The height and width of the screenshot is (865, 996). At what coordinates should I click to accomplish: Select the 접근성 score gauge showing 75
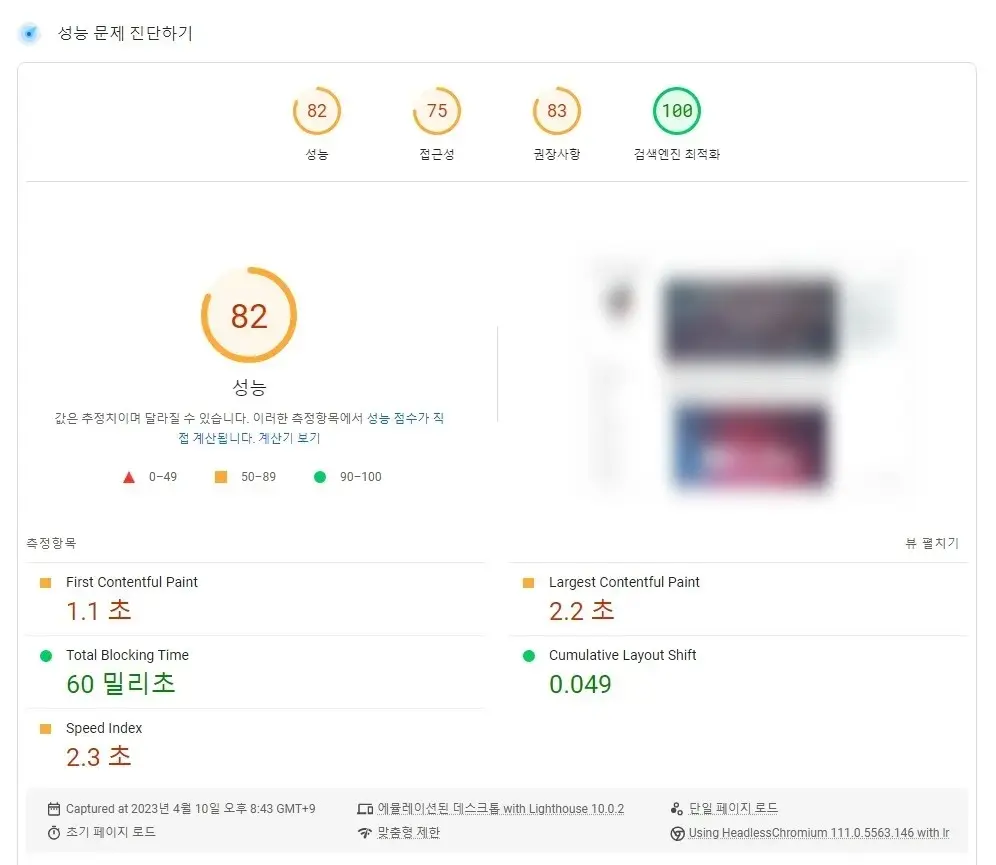tap(436, 111)
